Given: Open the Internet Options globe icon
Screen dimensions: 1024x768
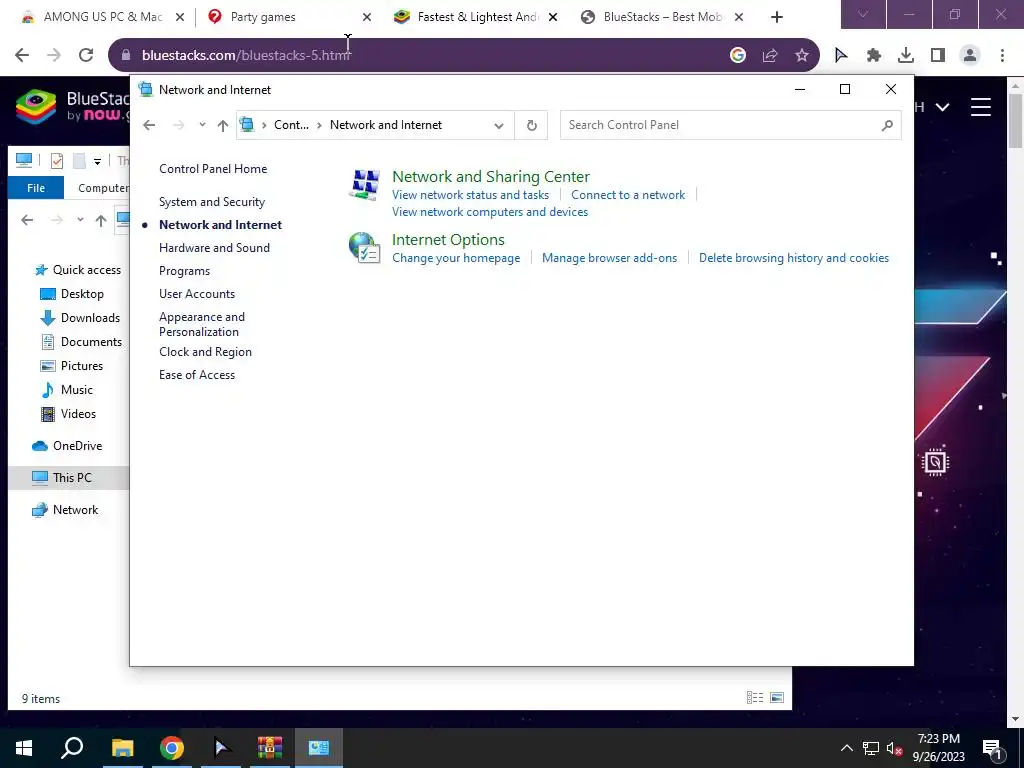Looking at the screenshot, I should pos(364,248).
